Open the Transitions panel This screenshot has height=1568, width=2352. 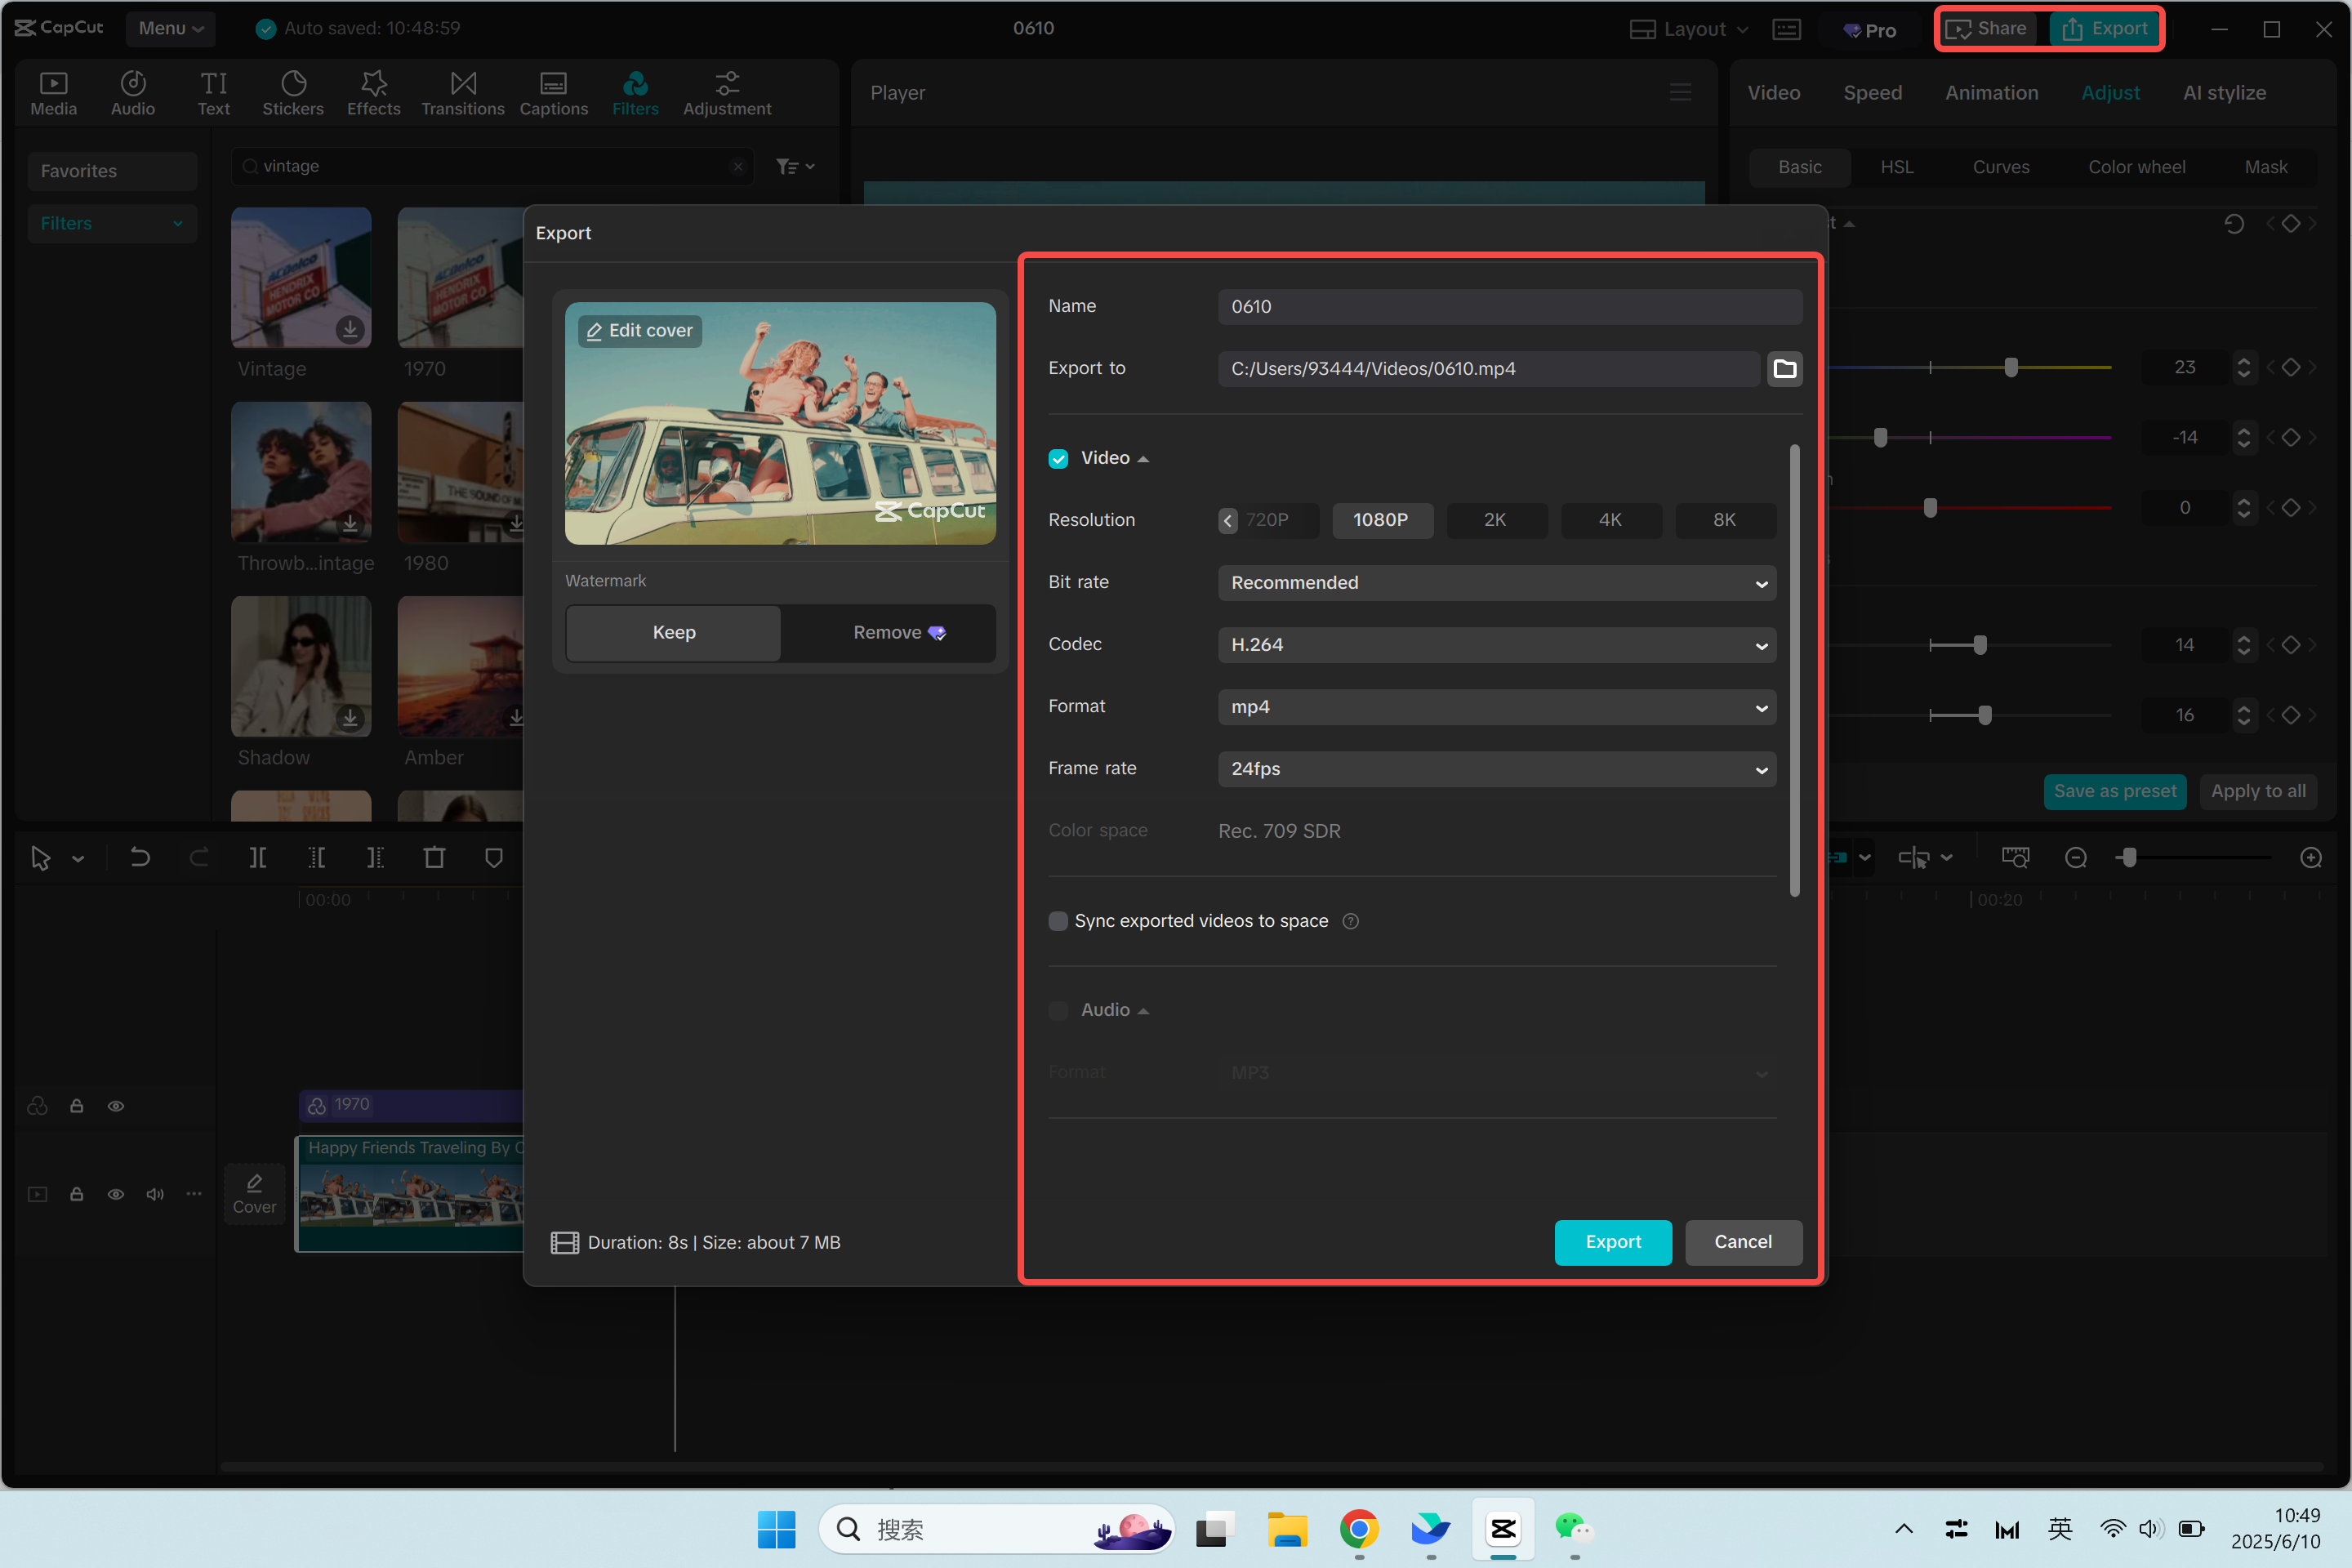pos(462,92)
